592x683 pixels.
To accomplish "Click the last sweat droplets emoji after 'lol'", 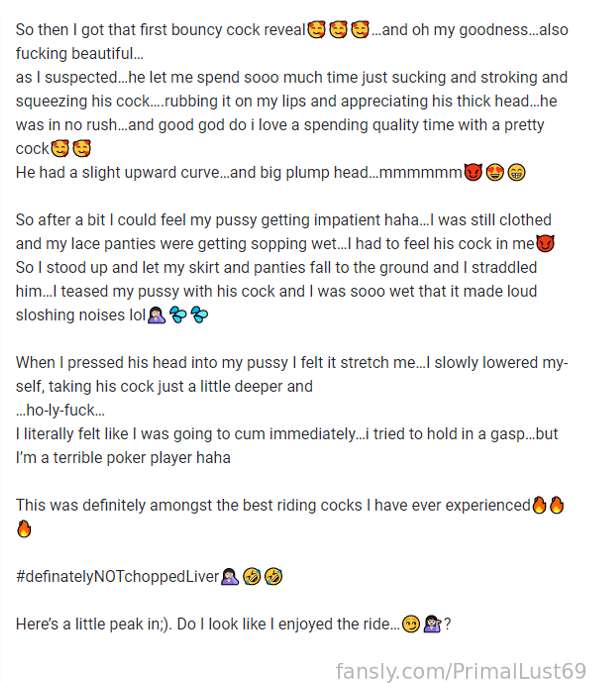I will coord(200,315).
